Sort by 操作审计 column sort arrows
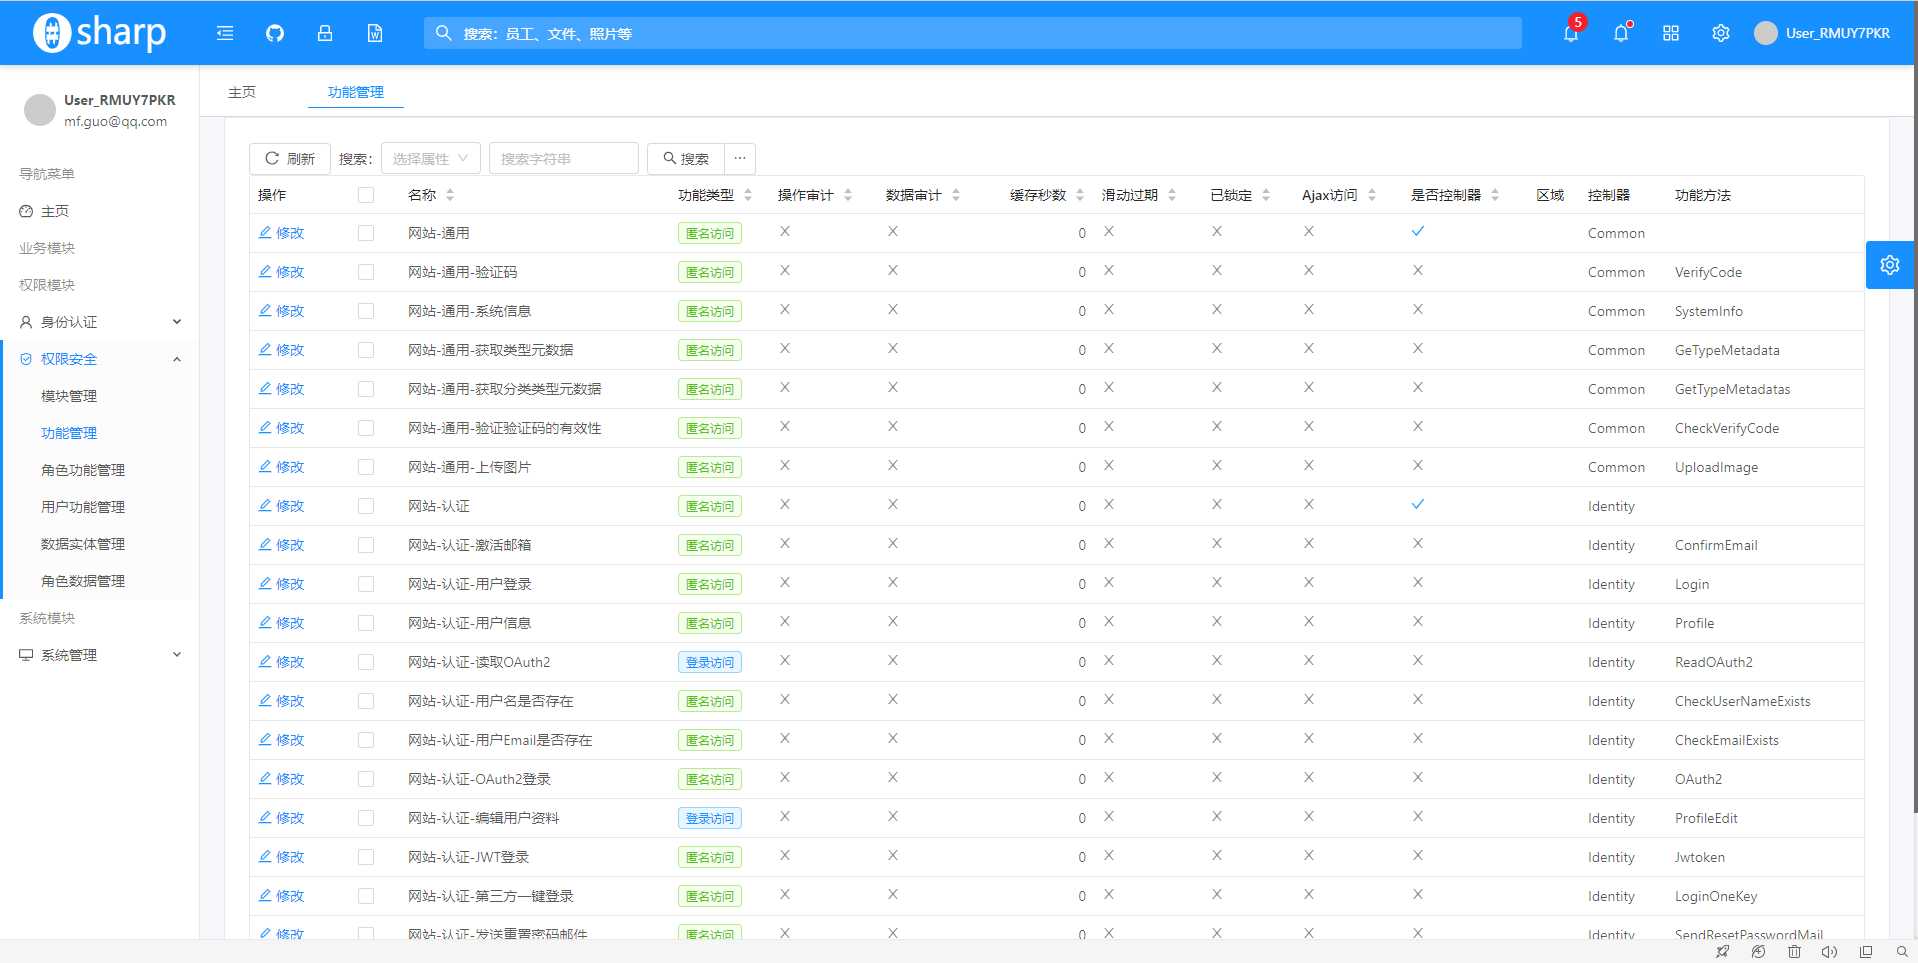This screenshot has width=1918, height=963. point(848,195)
